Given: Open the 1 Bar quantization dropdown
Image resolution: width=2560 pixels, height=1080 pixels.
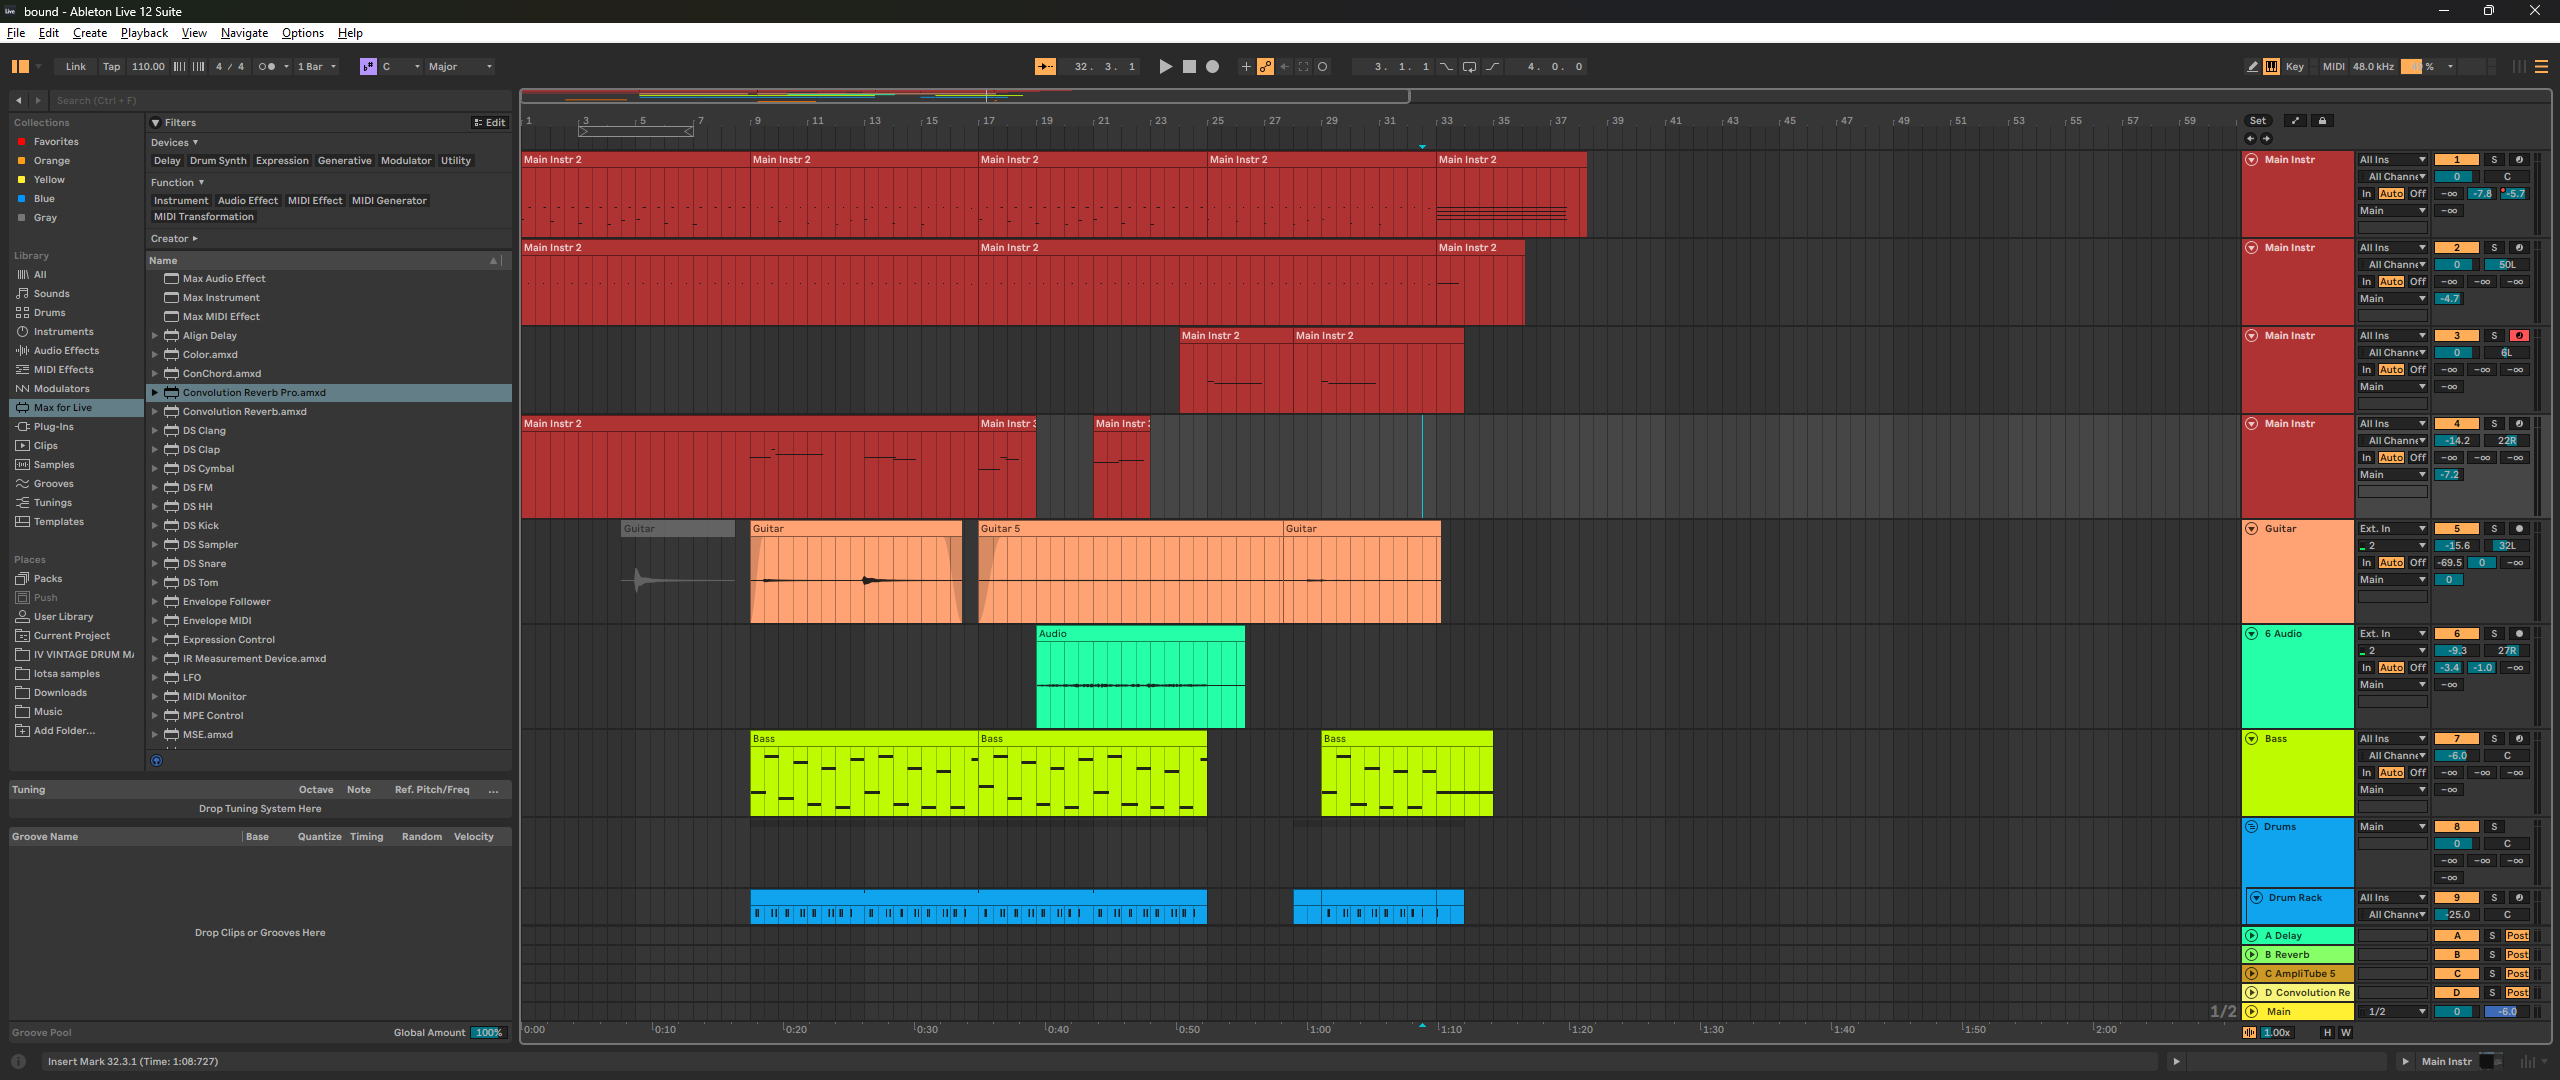Looking at the screenshot, I should [317, 67].
